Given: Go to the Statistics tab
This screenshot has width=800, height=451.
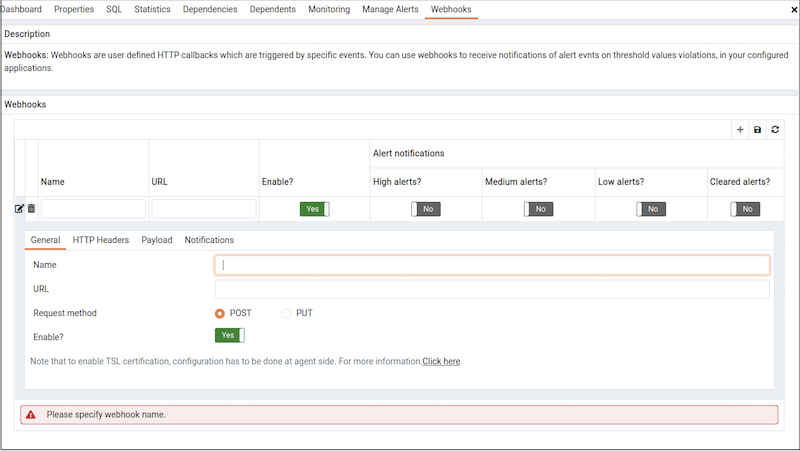Looking at the screenshot, I should (x=152, y=9).
